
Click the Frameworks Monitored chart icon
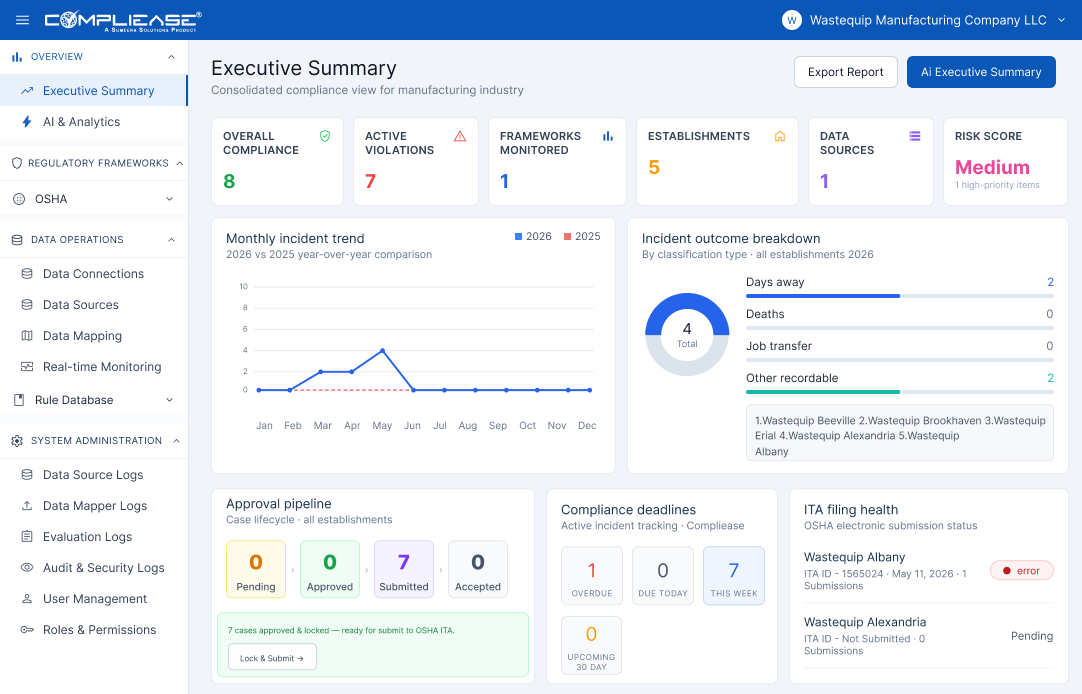(608, 136)
